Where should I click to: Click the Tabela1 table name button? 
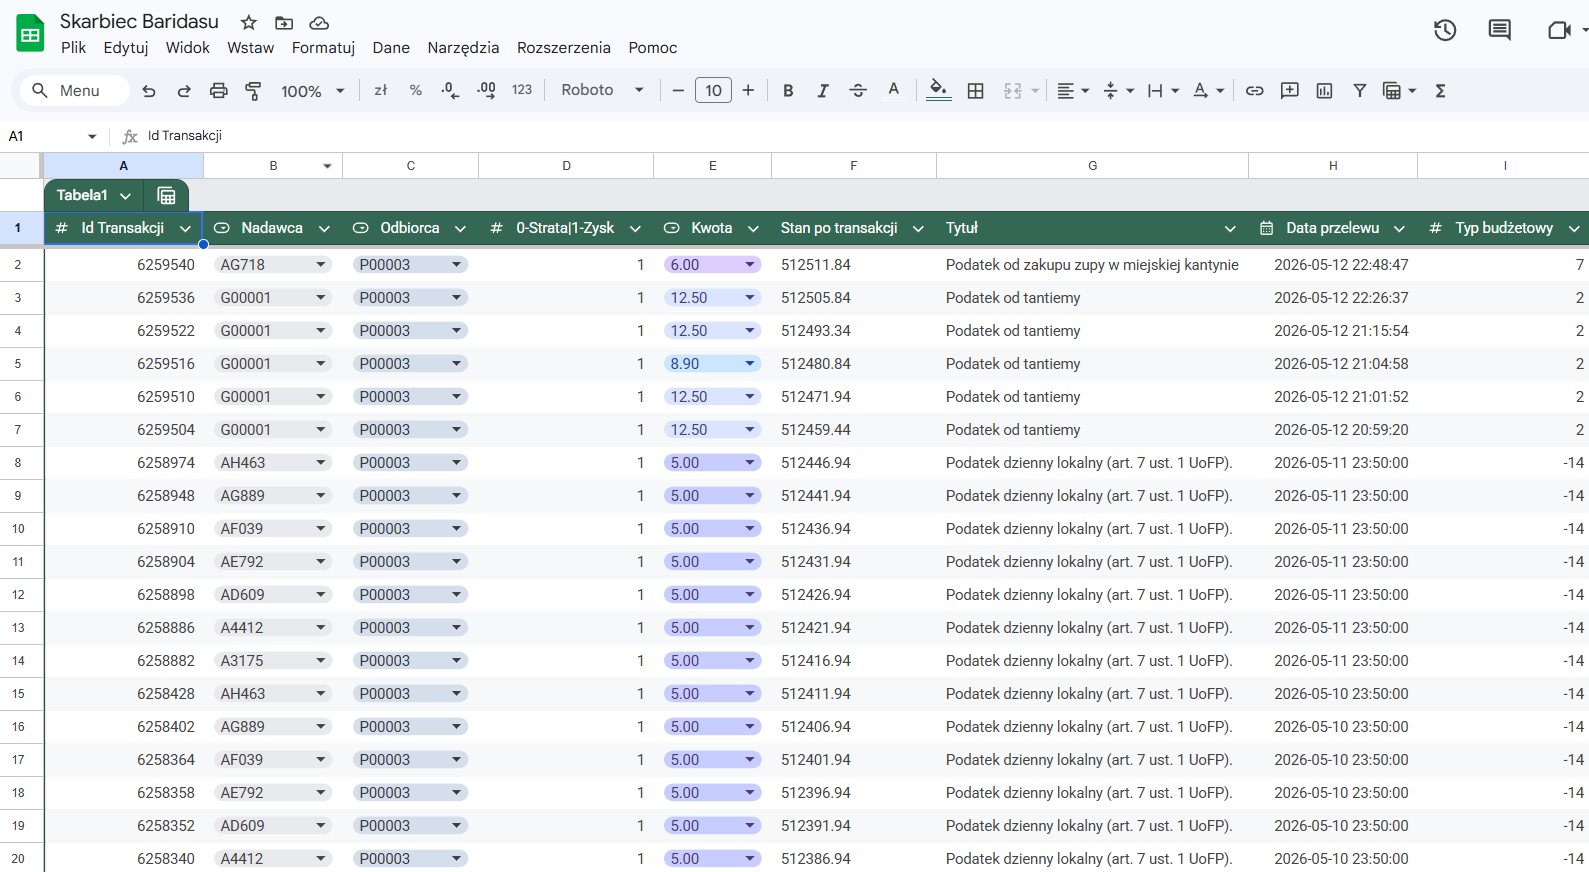(x=93, y=195)
